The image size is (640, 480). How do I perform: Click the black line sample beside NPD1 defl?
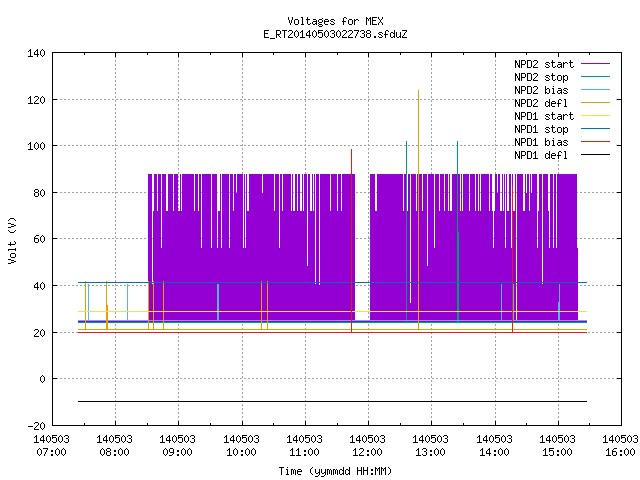(595, 155)
